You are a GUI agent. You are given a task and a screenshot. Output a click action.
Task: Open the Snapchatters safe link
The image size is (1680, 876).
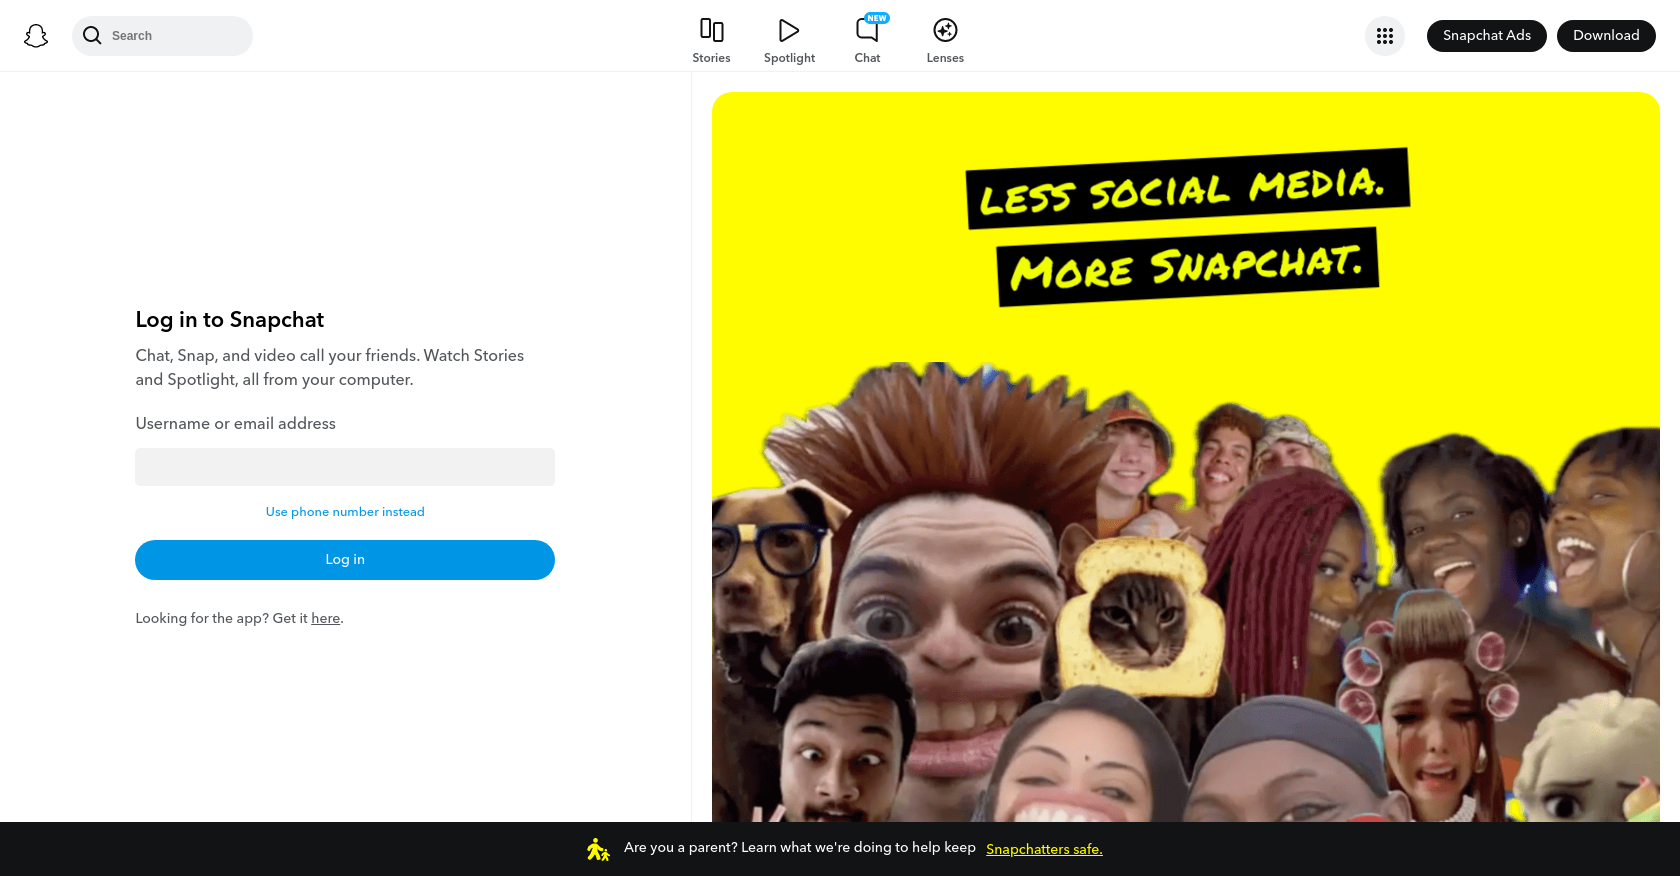tap(1044, 849)
